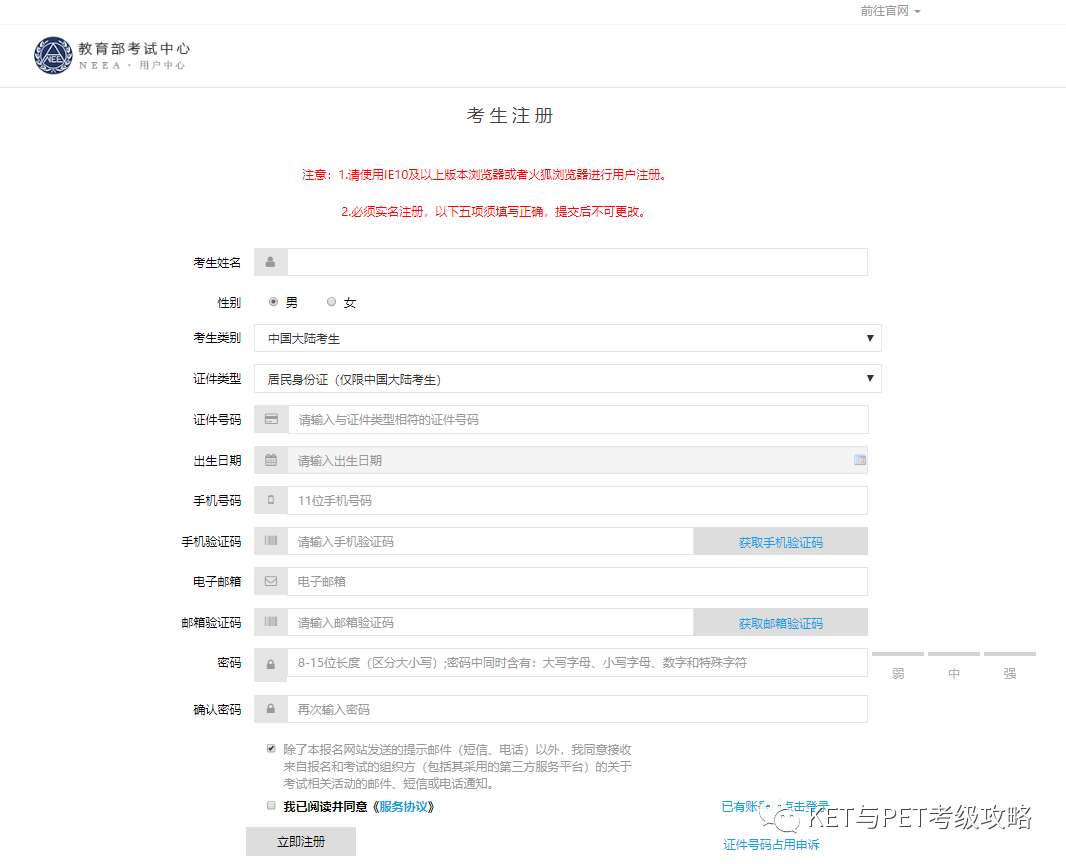The image size is (1066, 864).
Task: Click the barcode icon beside 手机验证码
Action: [271, 541]
